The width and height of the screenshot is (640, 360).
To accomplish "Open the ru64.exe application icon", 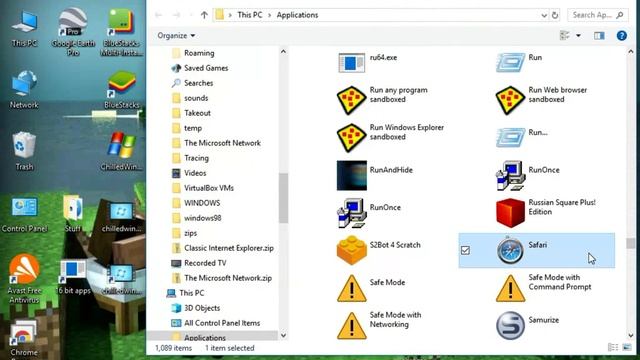I will (351, 63).
